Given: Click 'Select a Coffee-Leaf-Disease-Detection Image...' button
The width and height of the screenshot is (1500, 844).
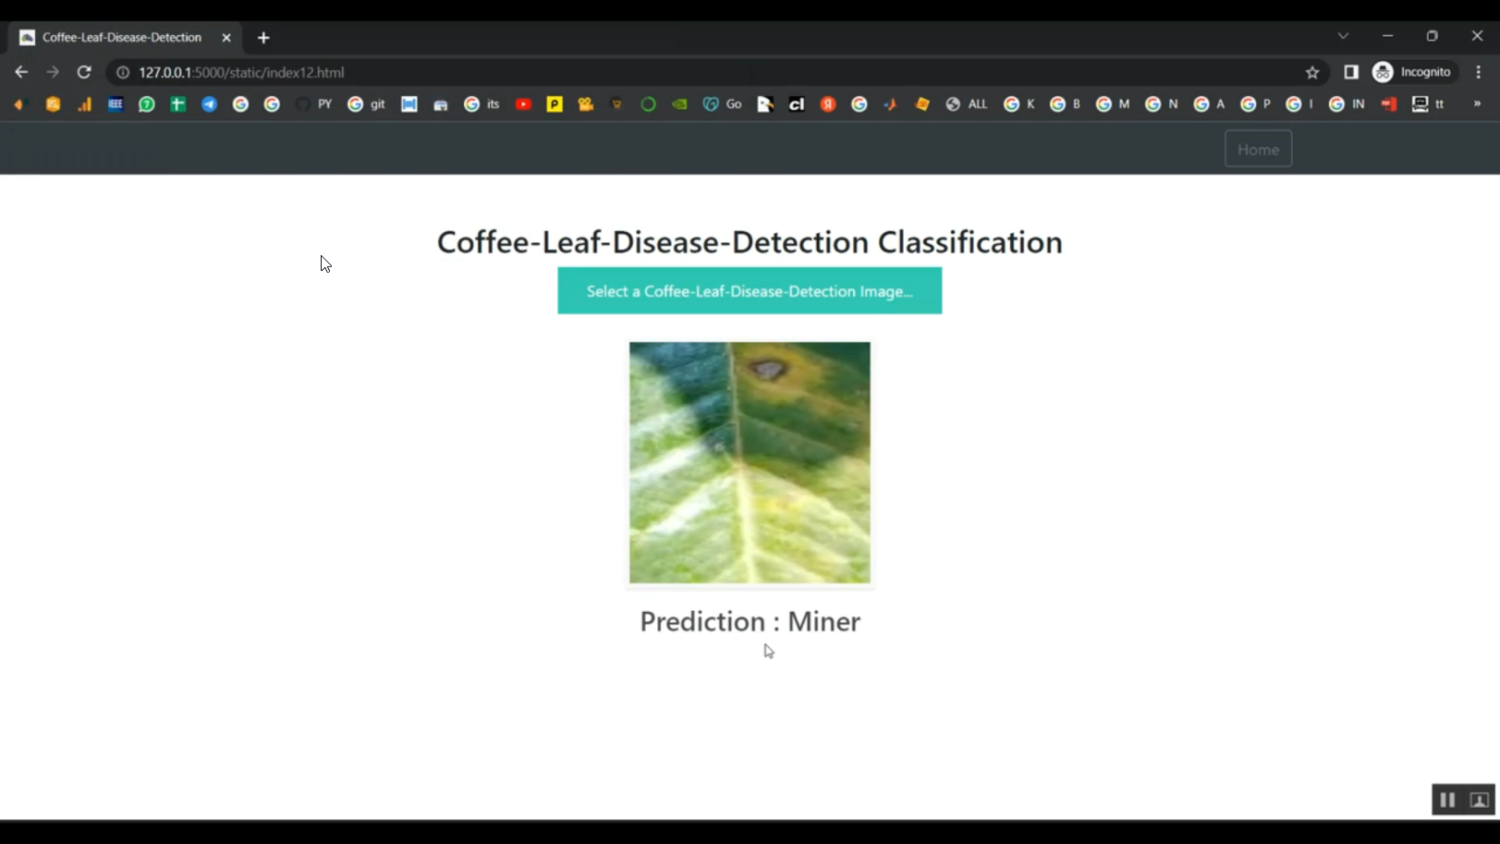Looking at the screenshot, I should 750,291.
